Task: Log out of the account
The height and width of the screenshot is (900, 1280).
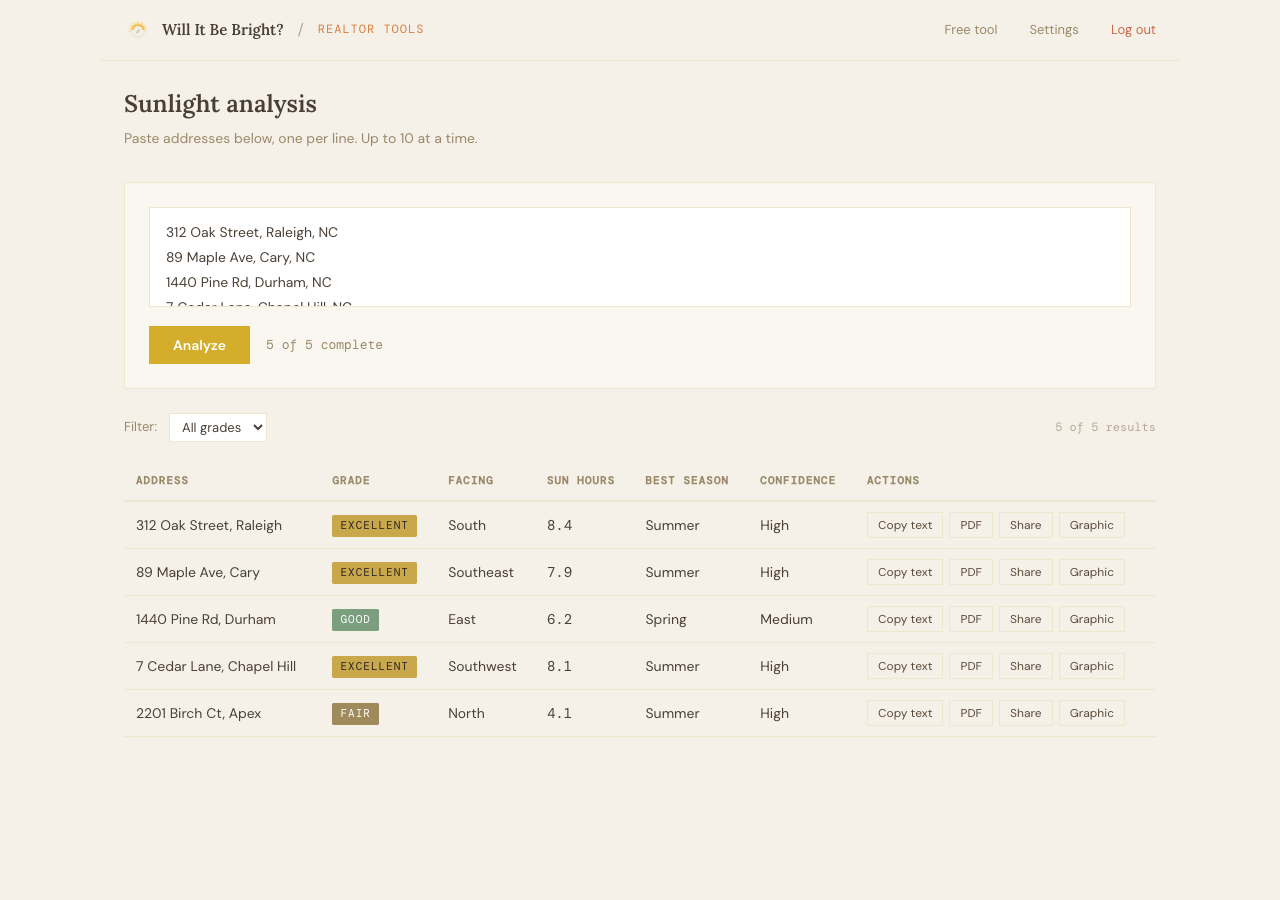Action: (1132, 29)
